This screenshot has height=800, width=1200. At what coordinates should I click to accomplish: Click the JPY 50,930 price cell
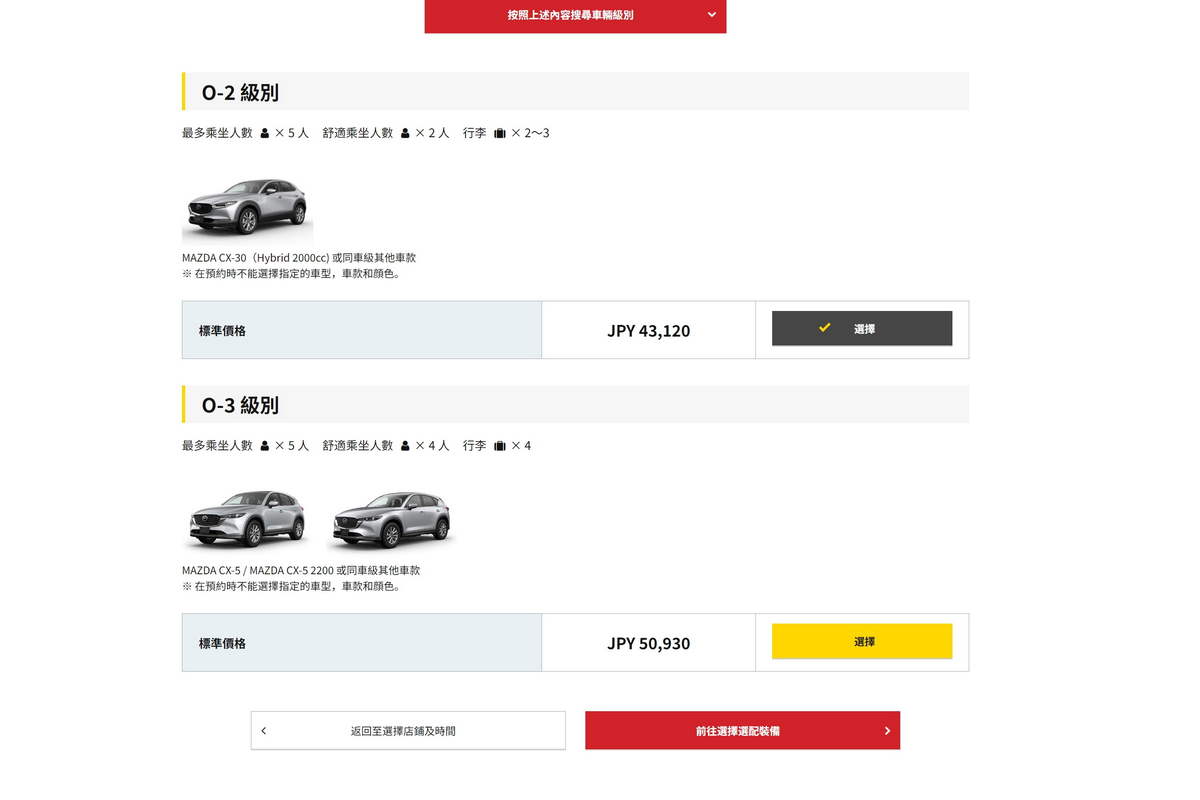pyautogui.click(x=648, y=644)
